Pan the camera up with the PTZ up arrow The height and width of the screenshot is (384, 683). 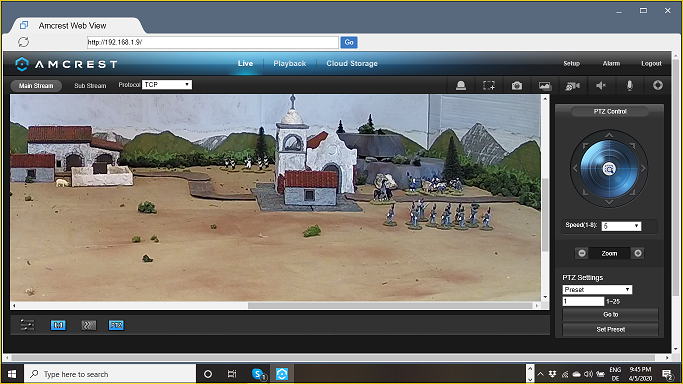click(609, 135)
